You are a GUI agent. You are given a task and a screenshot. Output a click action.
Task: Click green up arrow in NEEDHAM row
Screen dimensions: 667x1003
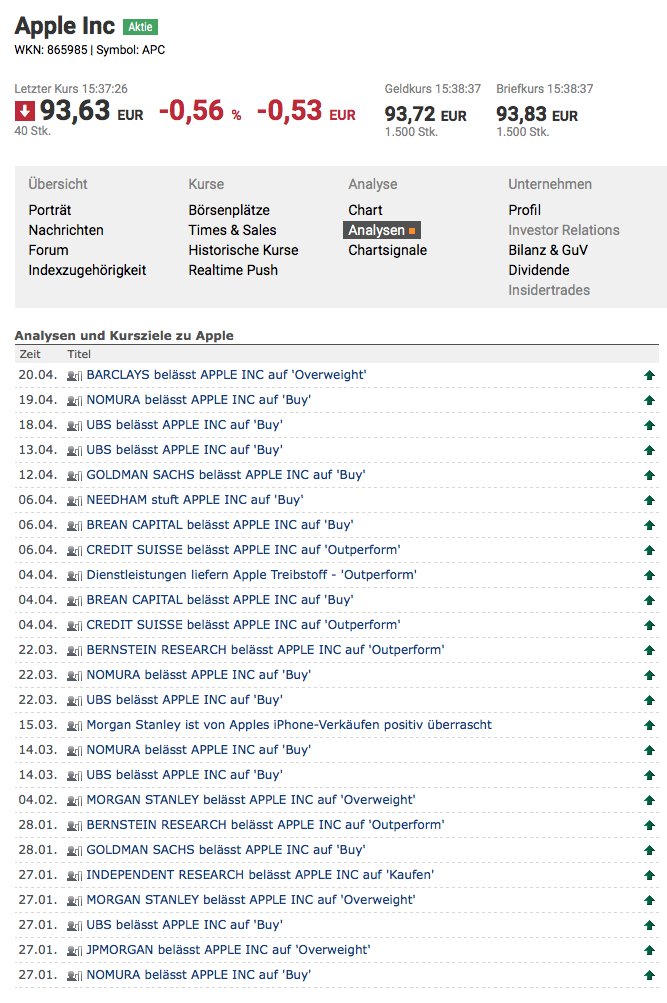click(x=649, y=500)
